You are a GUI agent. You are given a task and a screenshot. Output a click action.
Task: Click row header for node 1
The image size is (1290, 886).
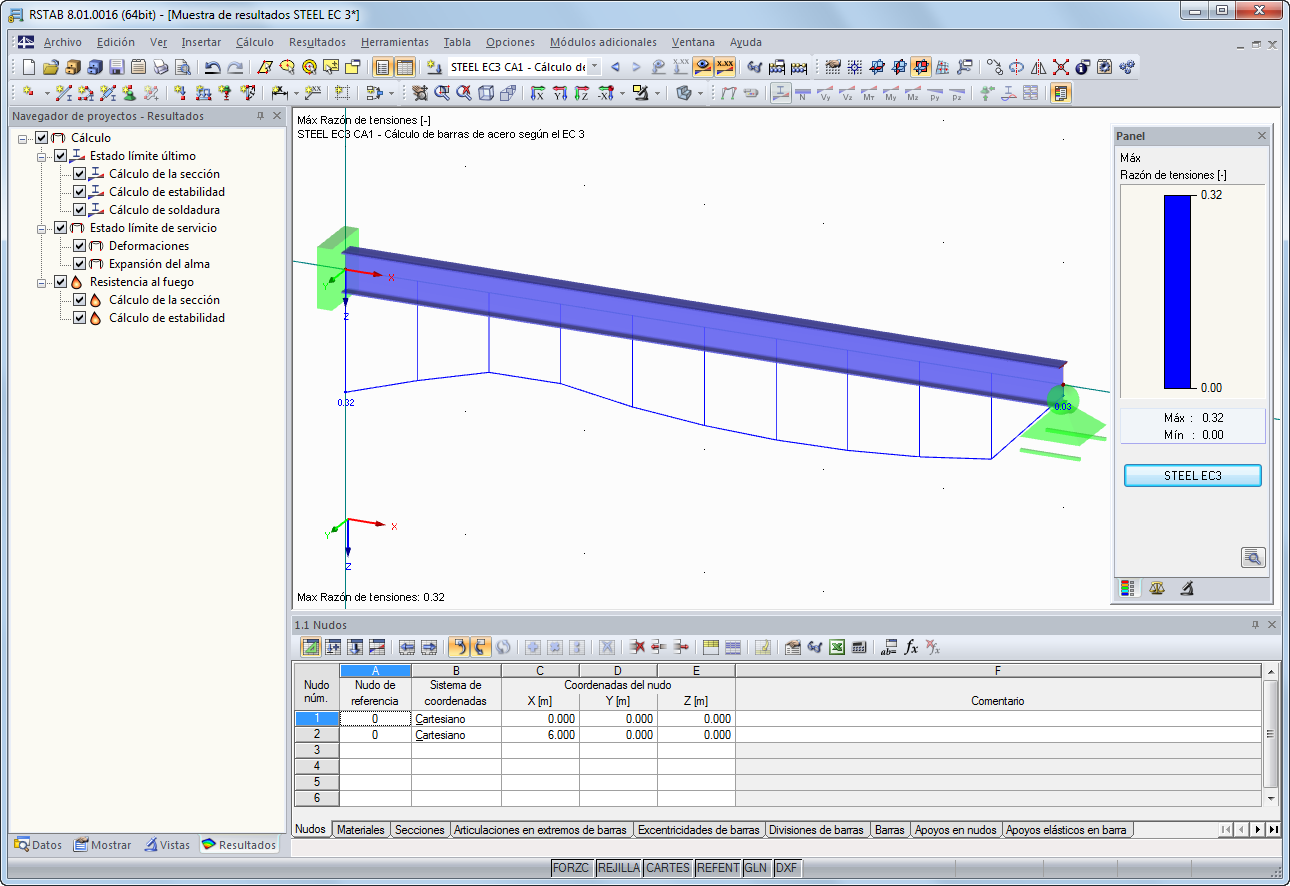pyautogui.click(x=317, y=718)
